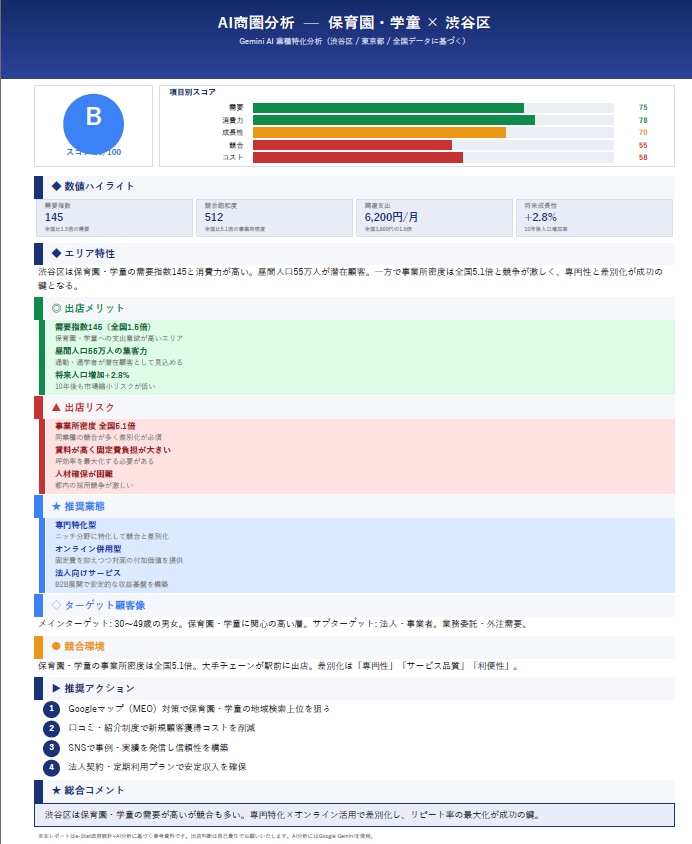Click the merit item 昼間人口55万人の集客力
692x844 pixels.
coord(101,351)
